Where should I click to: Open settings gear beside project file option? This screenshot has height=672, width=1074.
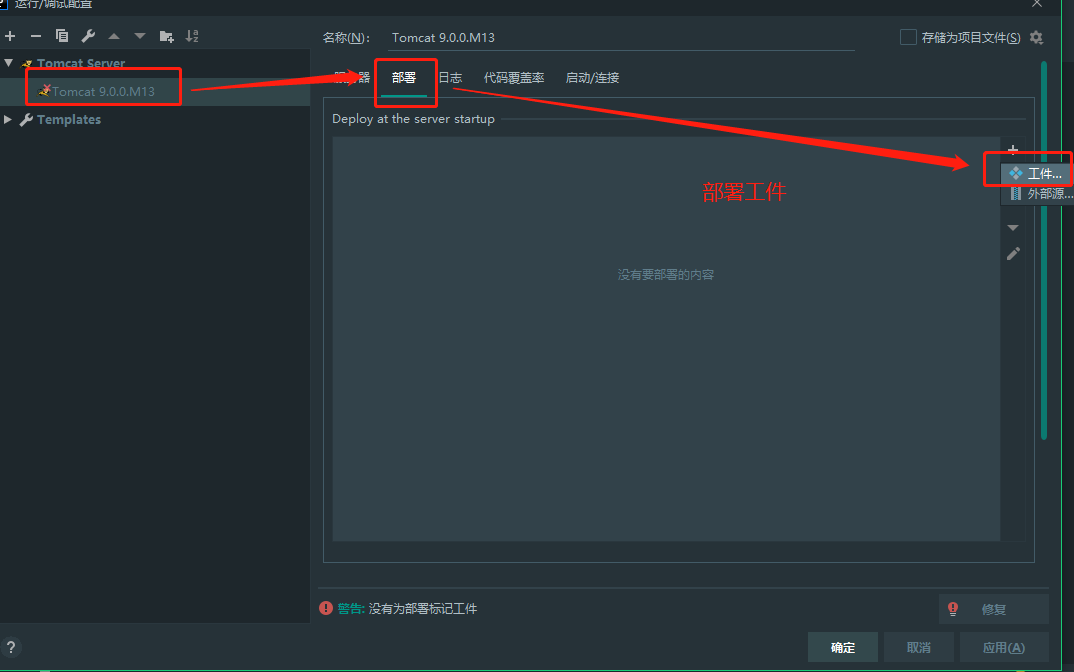pos(1036,38)
